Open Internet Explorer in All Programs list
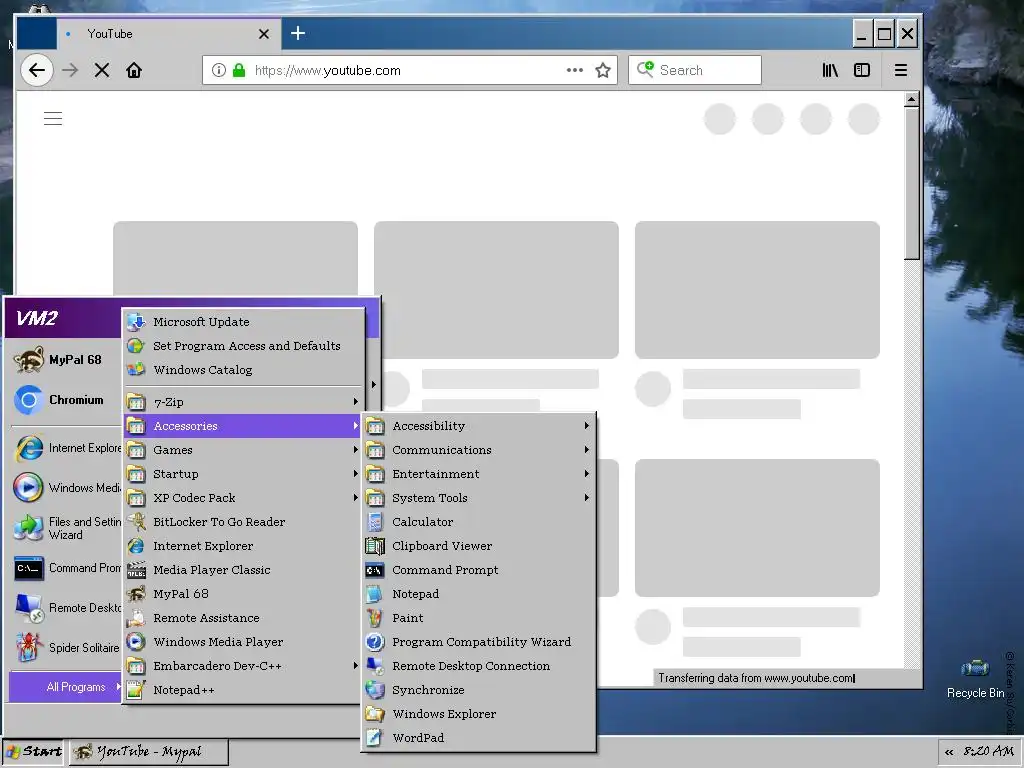 pyautogui.click(x=243, y=546)
